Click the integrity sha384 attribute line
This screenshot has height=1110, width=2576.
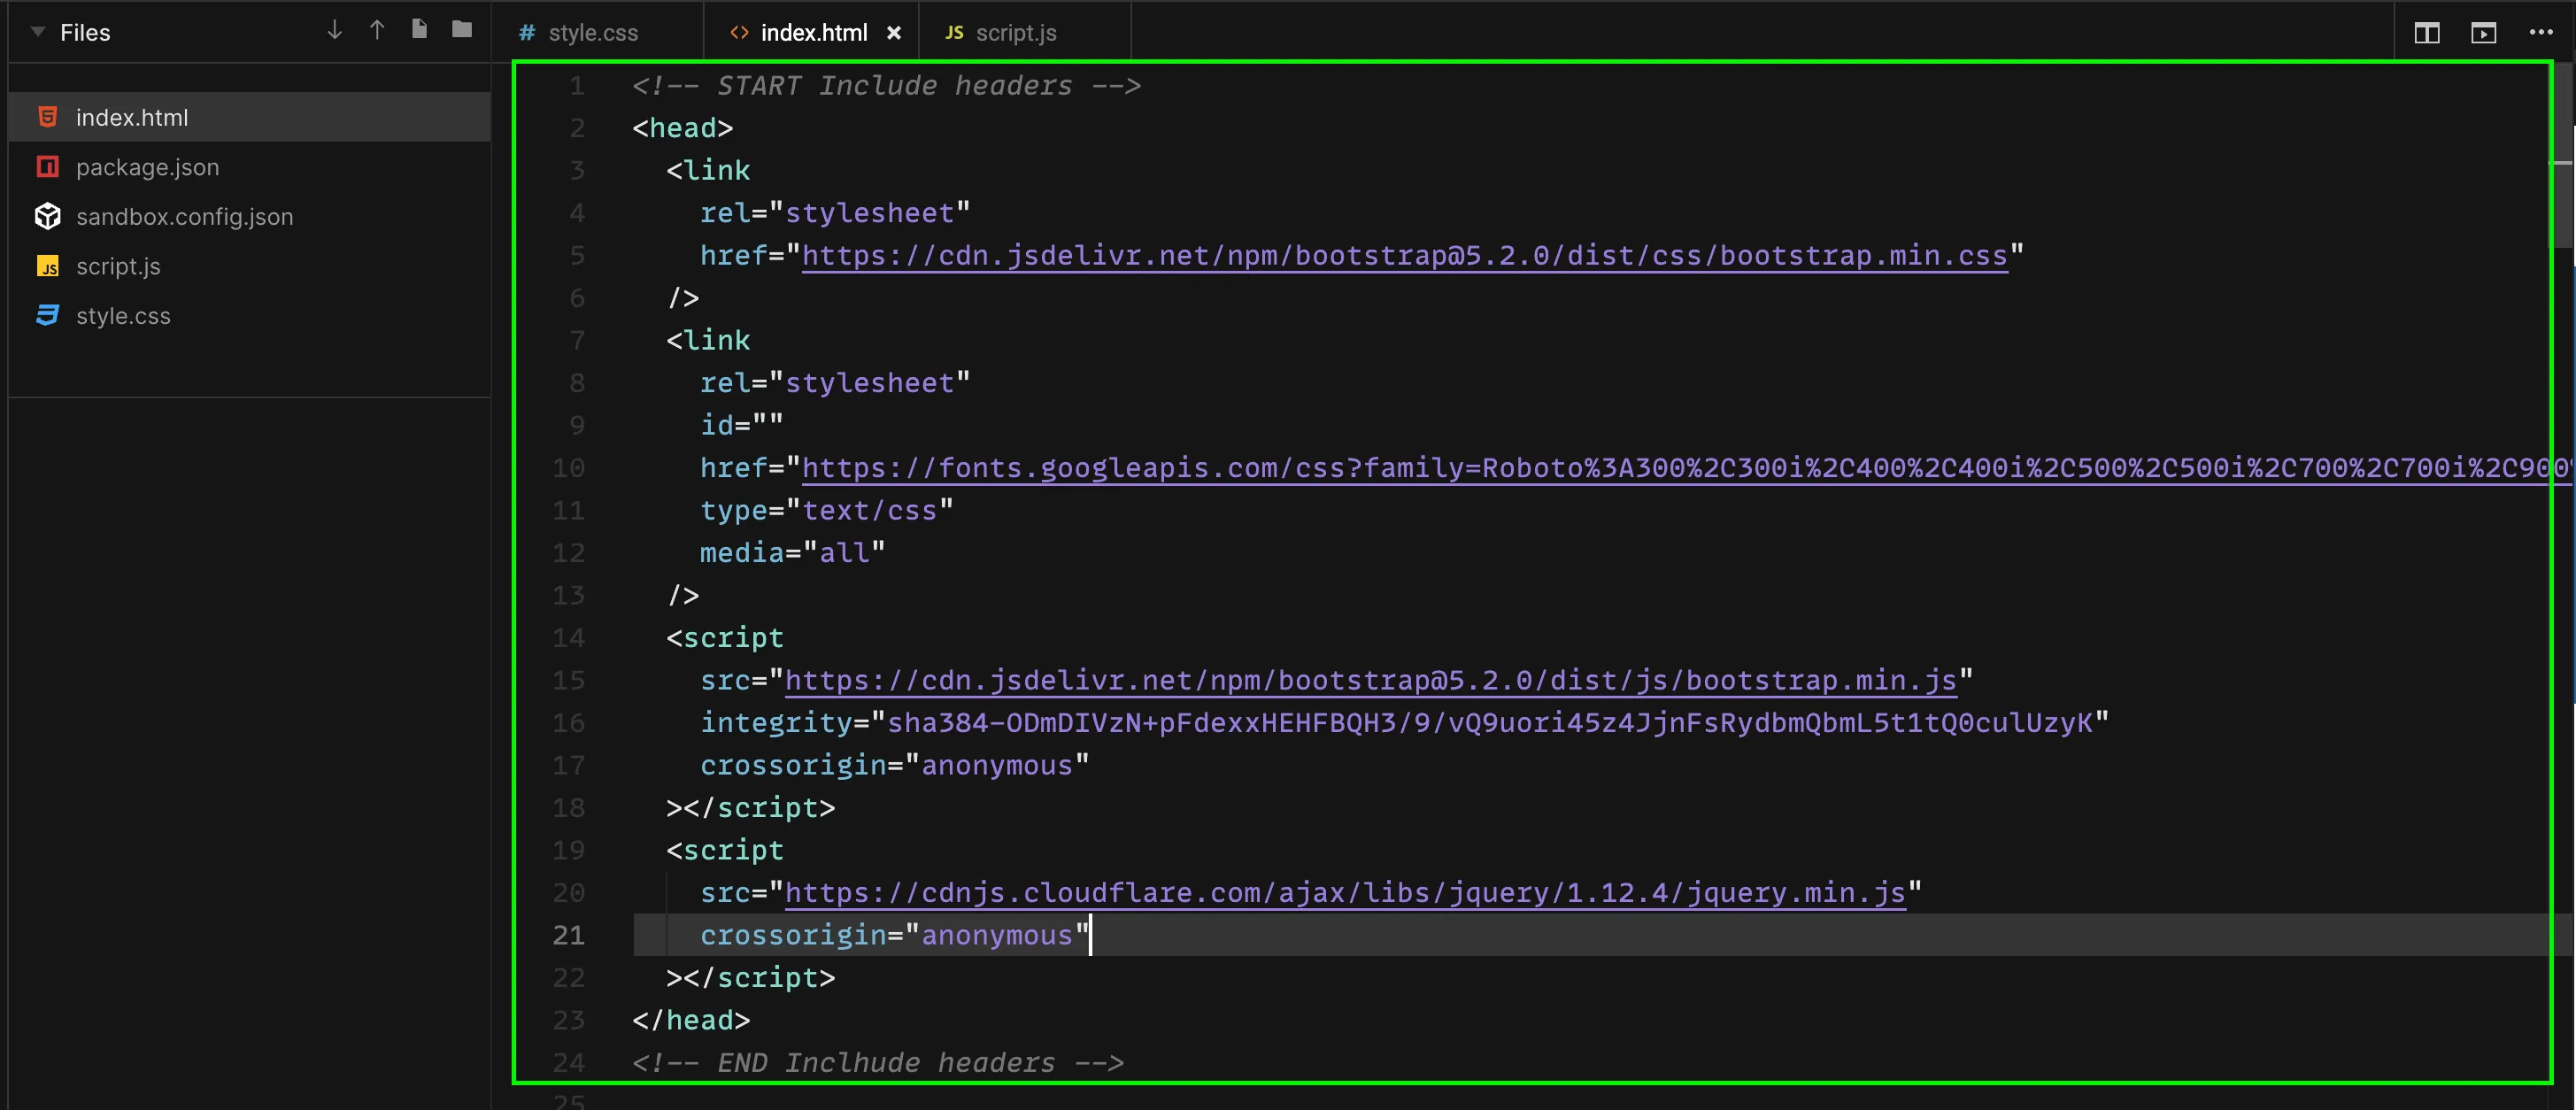[x=1404, y=723]
